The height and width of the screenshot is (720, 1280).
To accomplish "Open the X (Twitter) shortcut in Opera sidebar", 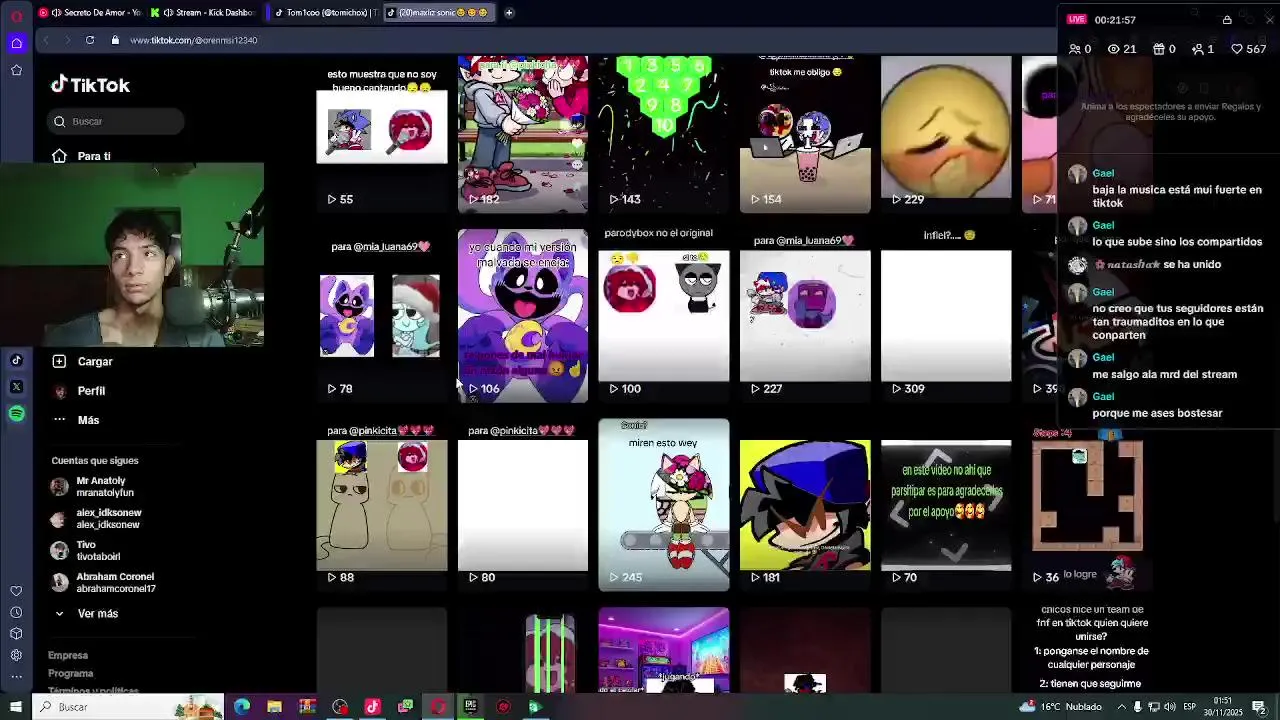I will (x=16, y=386).
